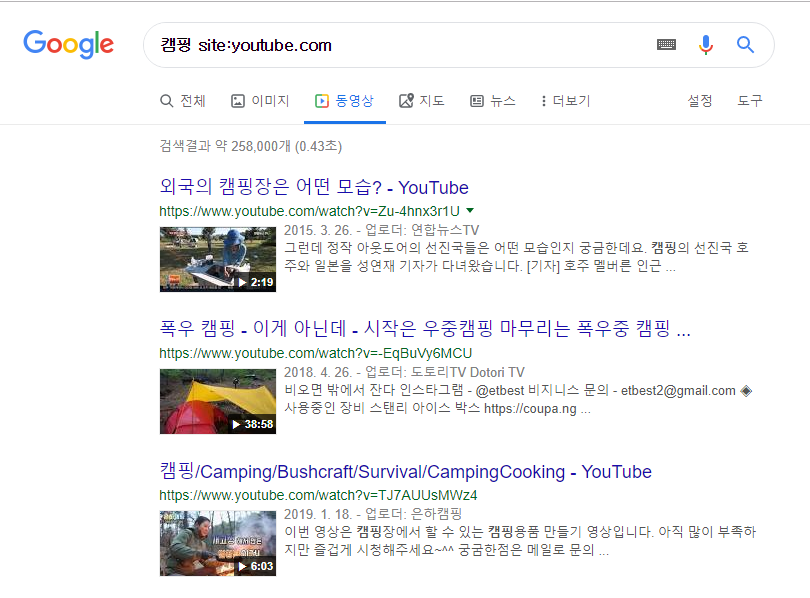Open the 더보기 menu label
The width and height of the screenshot is (810, 598).
(x=571, y=101)
